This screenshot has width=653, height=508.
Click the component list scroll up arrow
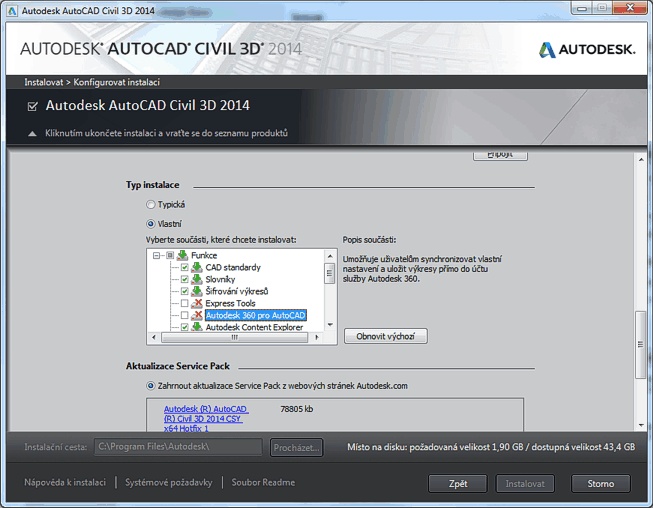pos(330,256)
